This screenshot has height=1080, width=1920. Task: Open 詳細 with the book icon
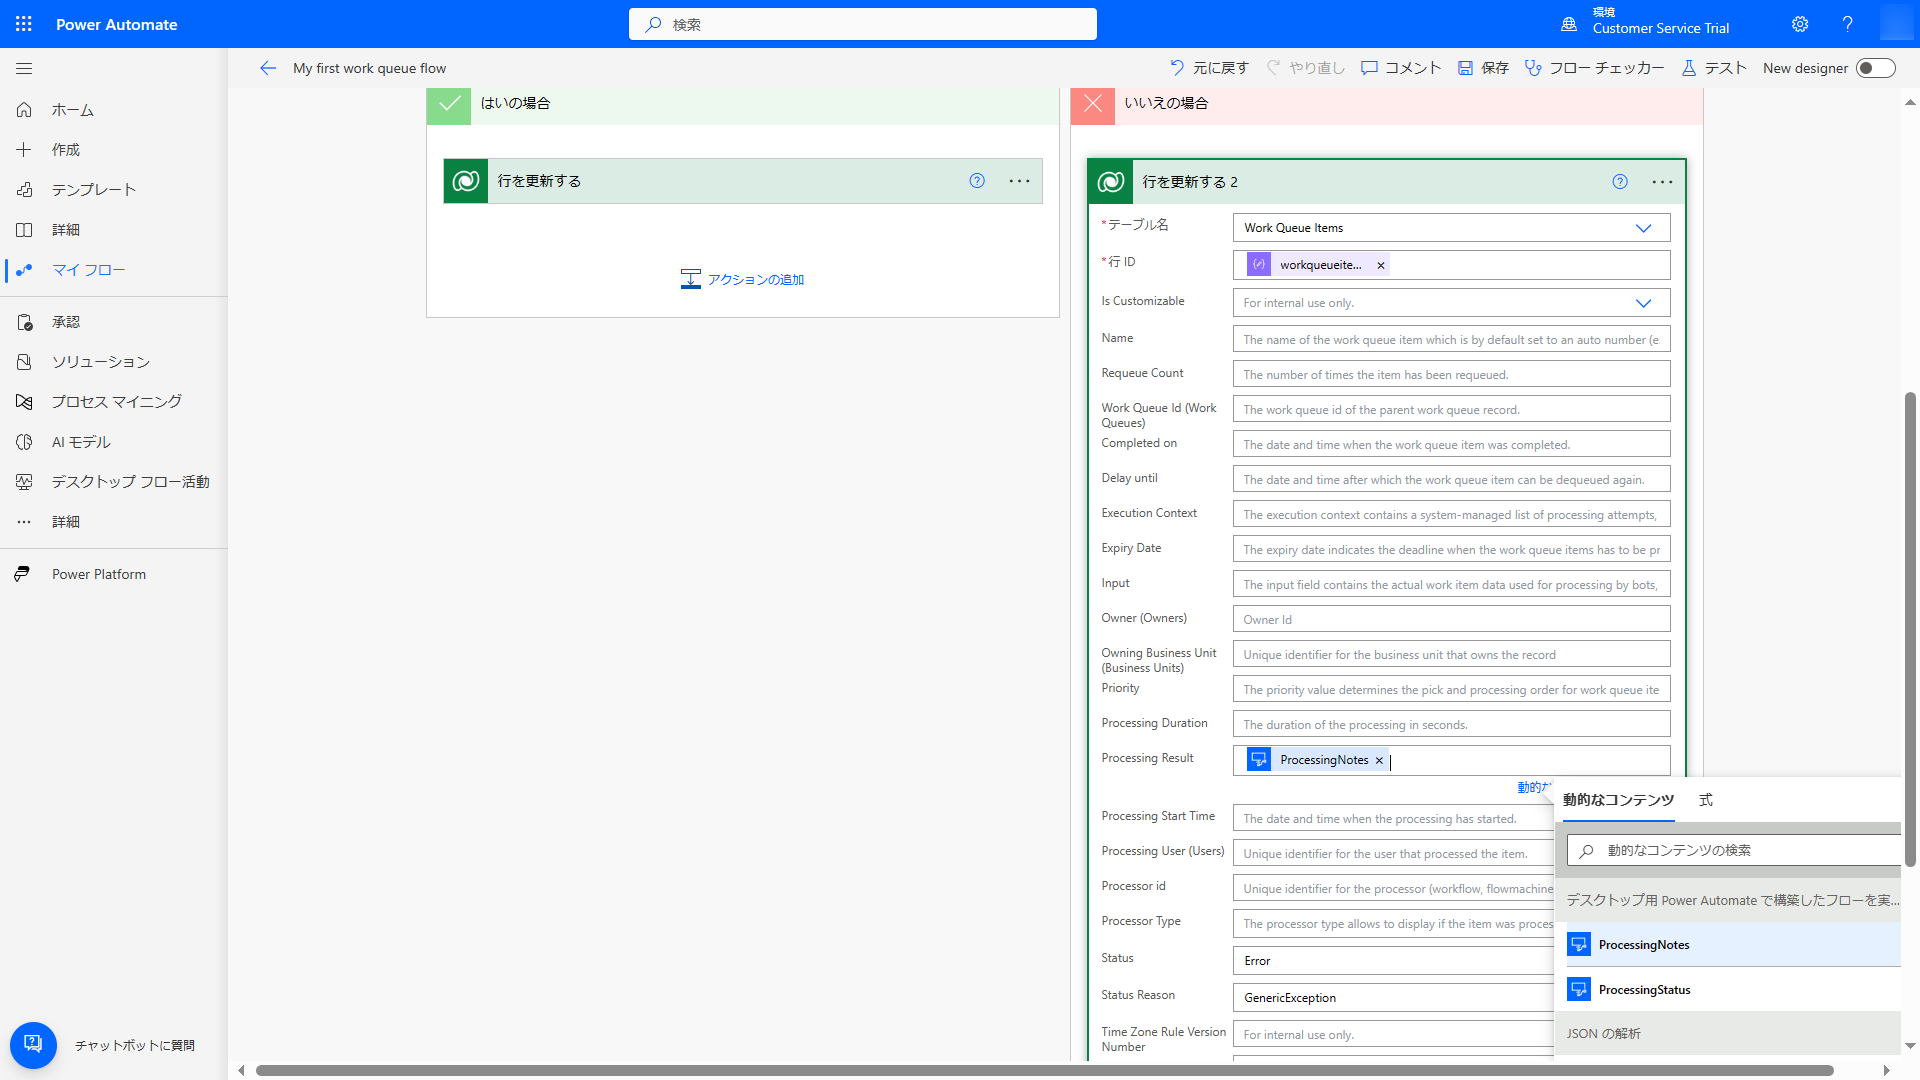click(114, 230)
